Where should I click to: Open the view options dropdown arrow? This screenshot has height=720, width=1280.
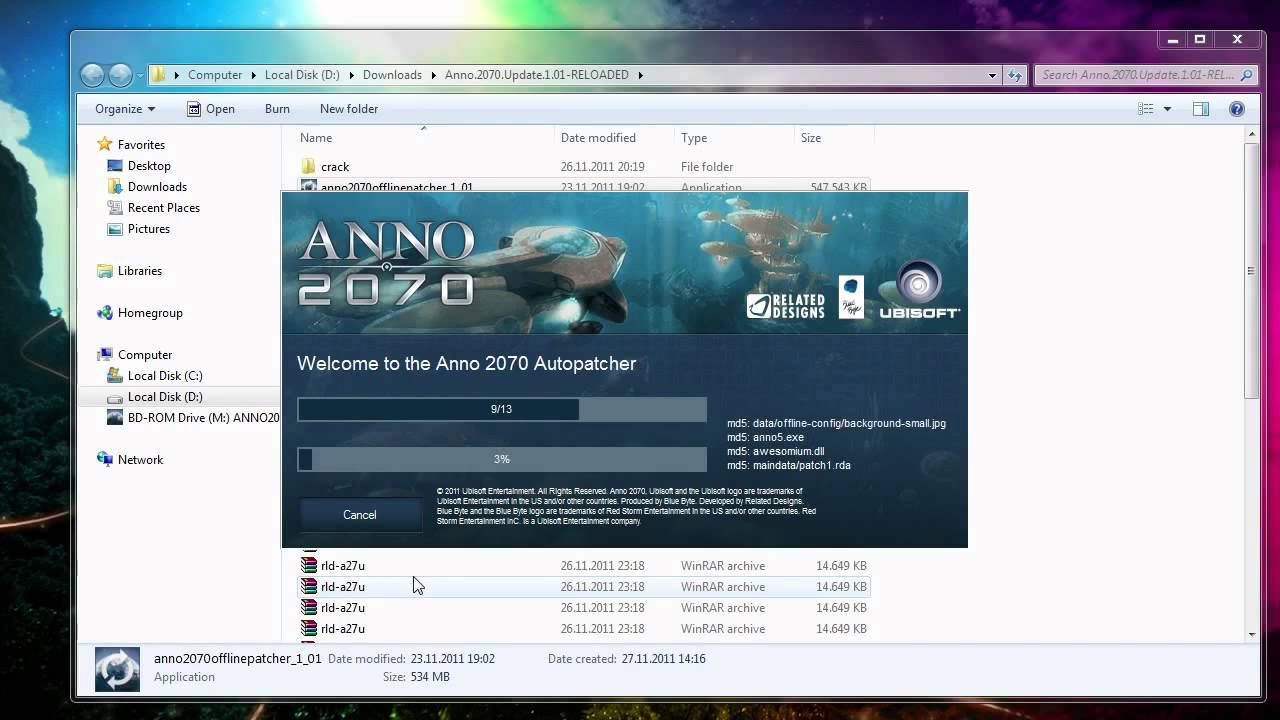pos(1167,109)
